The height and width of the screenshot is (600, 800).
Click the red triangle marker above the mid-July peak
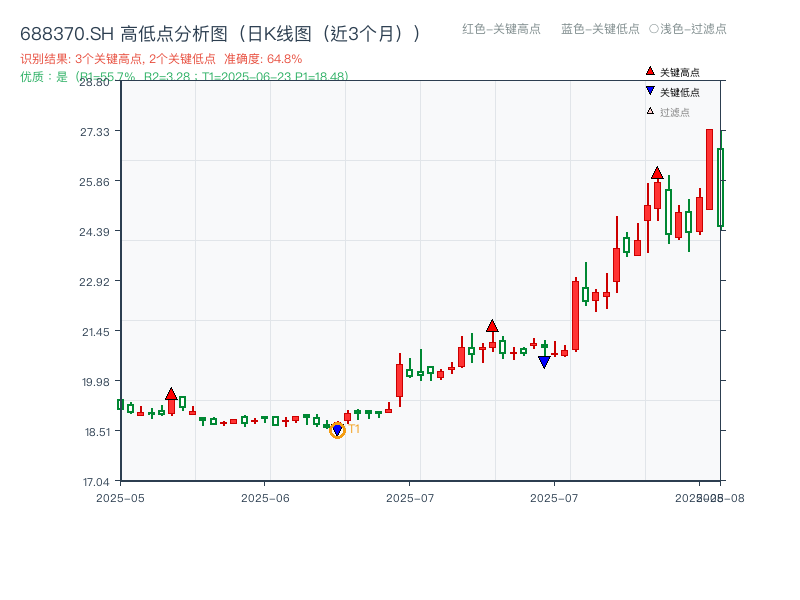coord(492,325)
